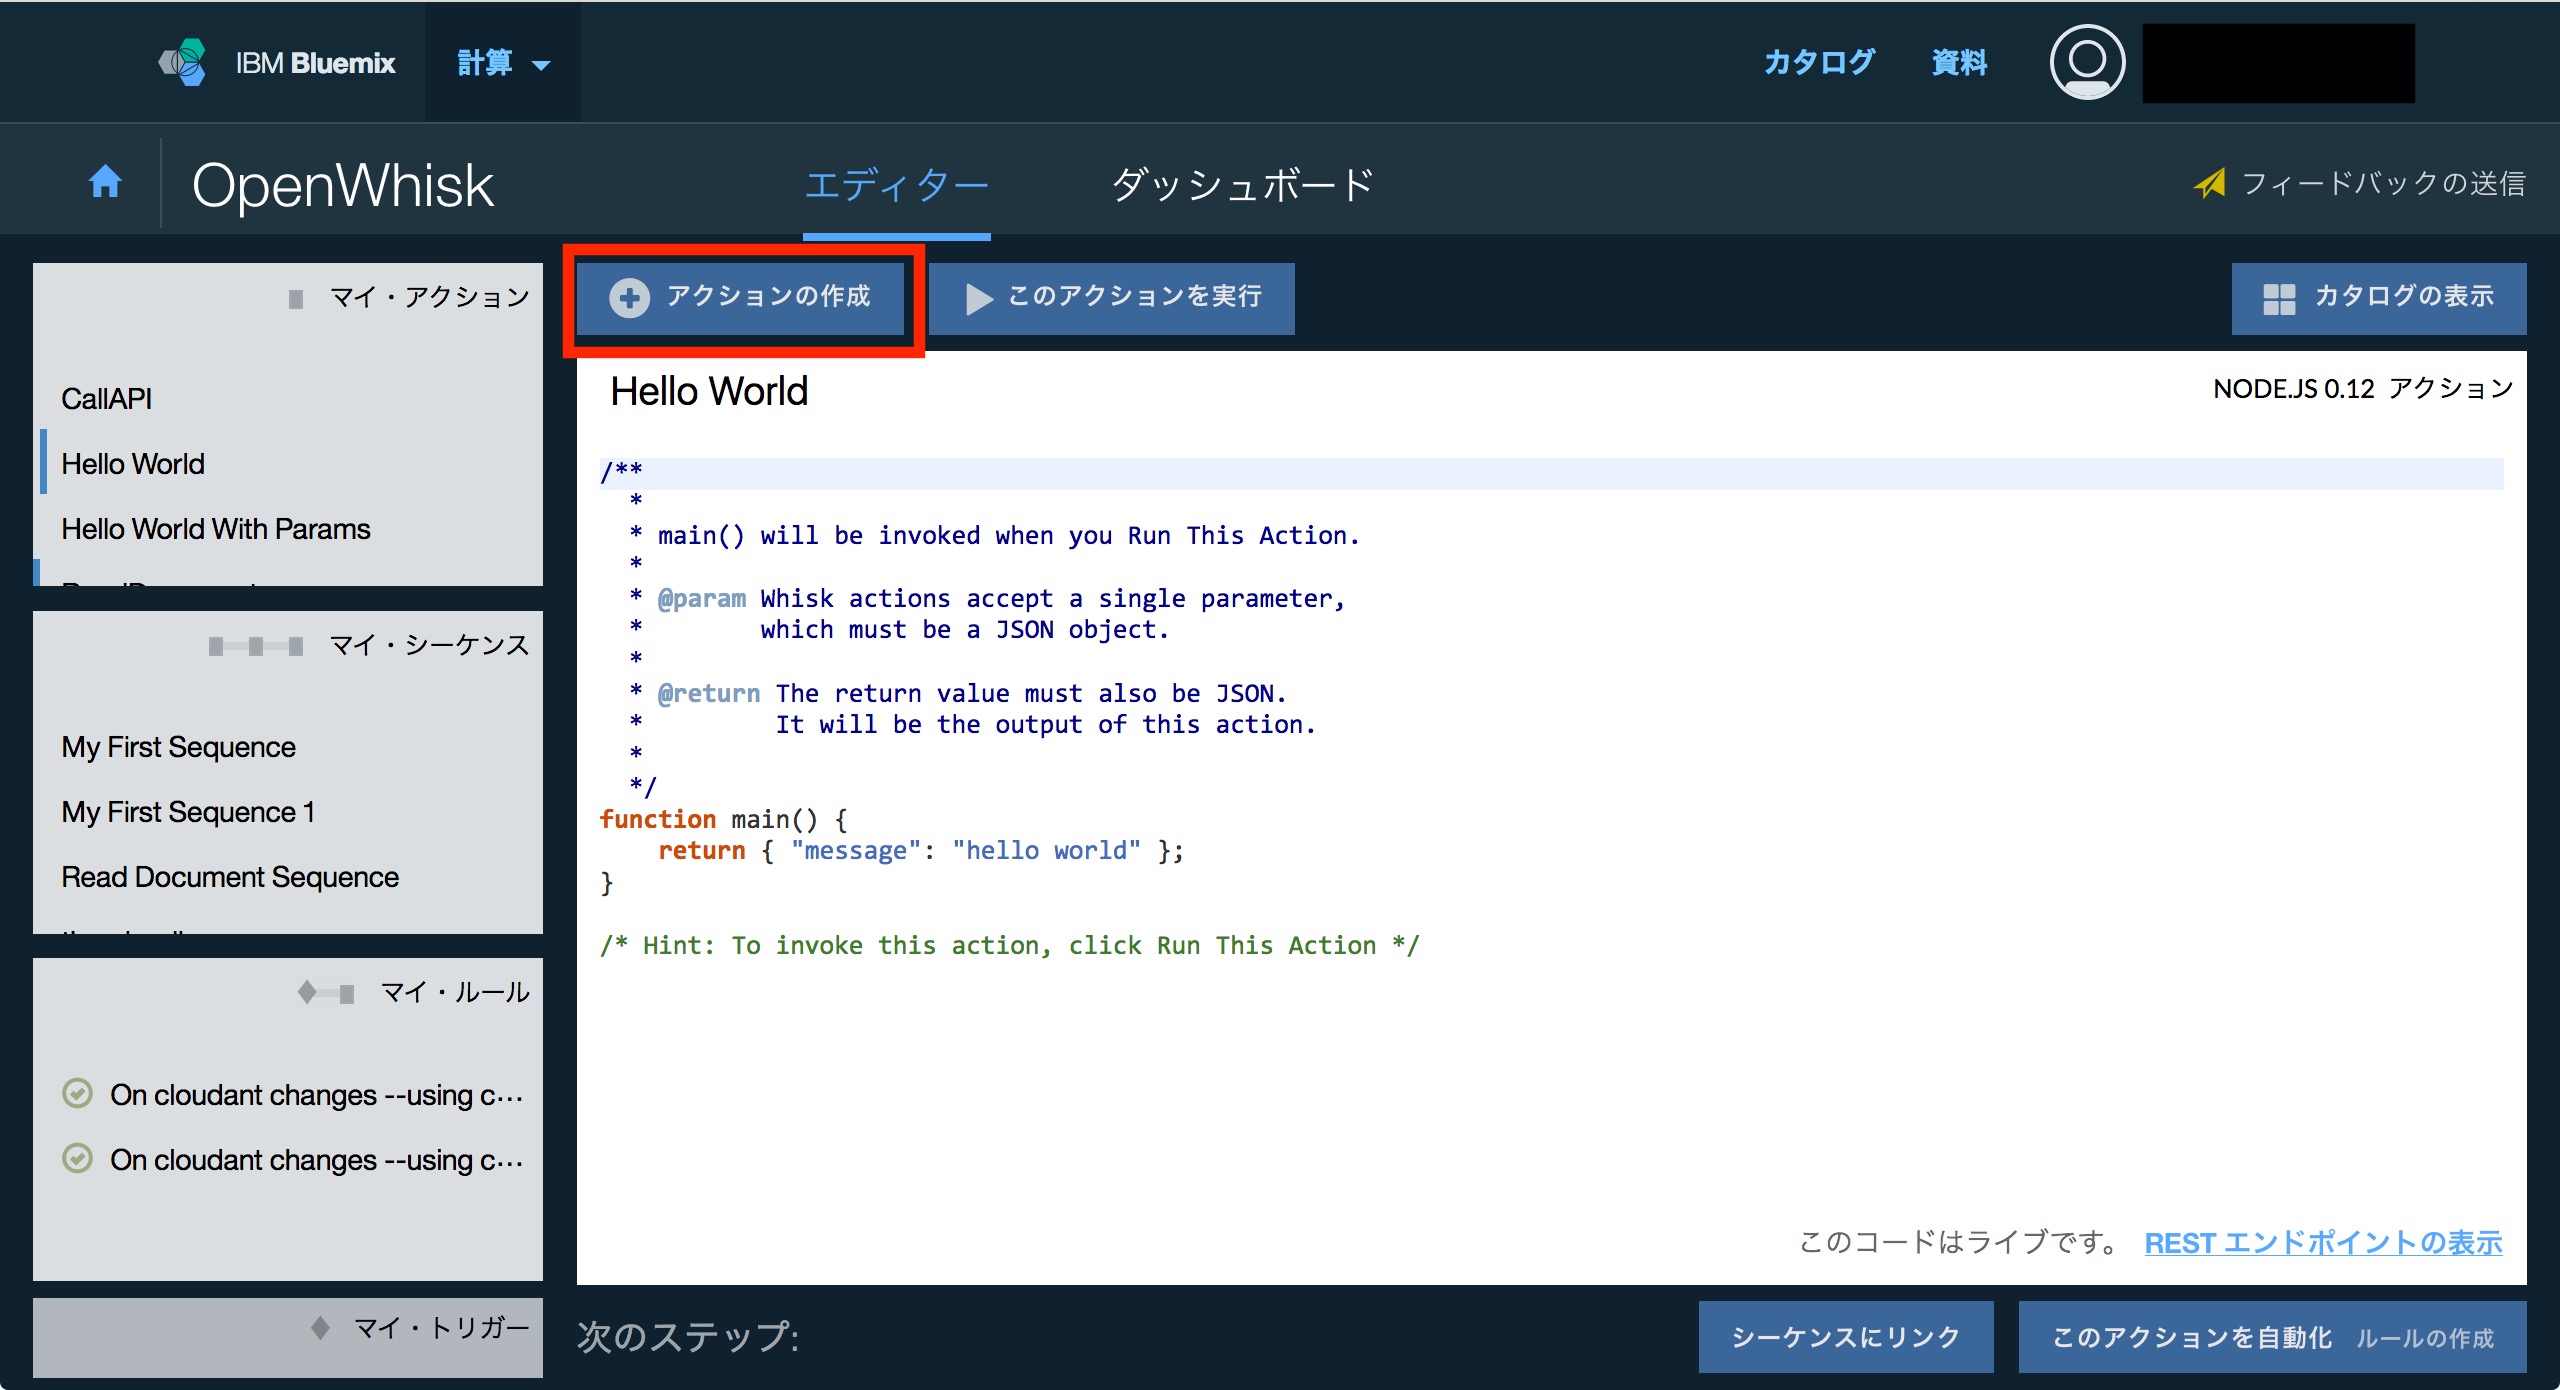
Task: Click the マイ・ルール panel title
Action: point(455,992)
